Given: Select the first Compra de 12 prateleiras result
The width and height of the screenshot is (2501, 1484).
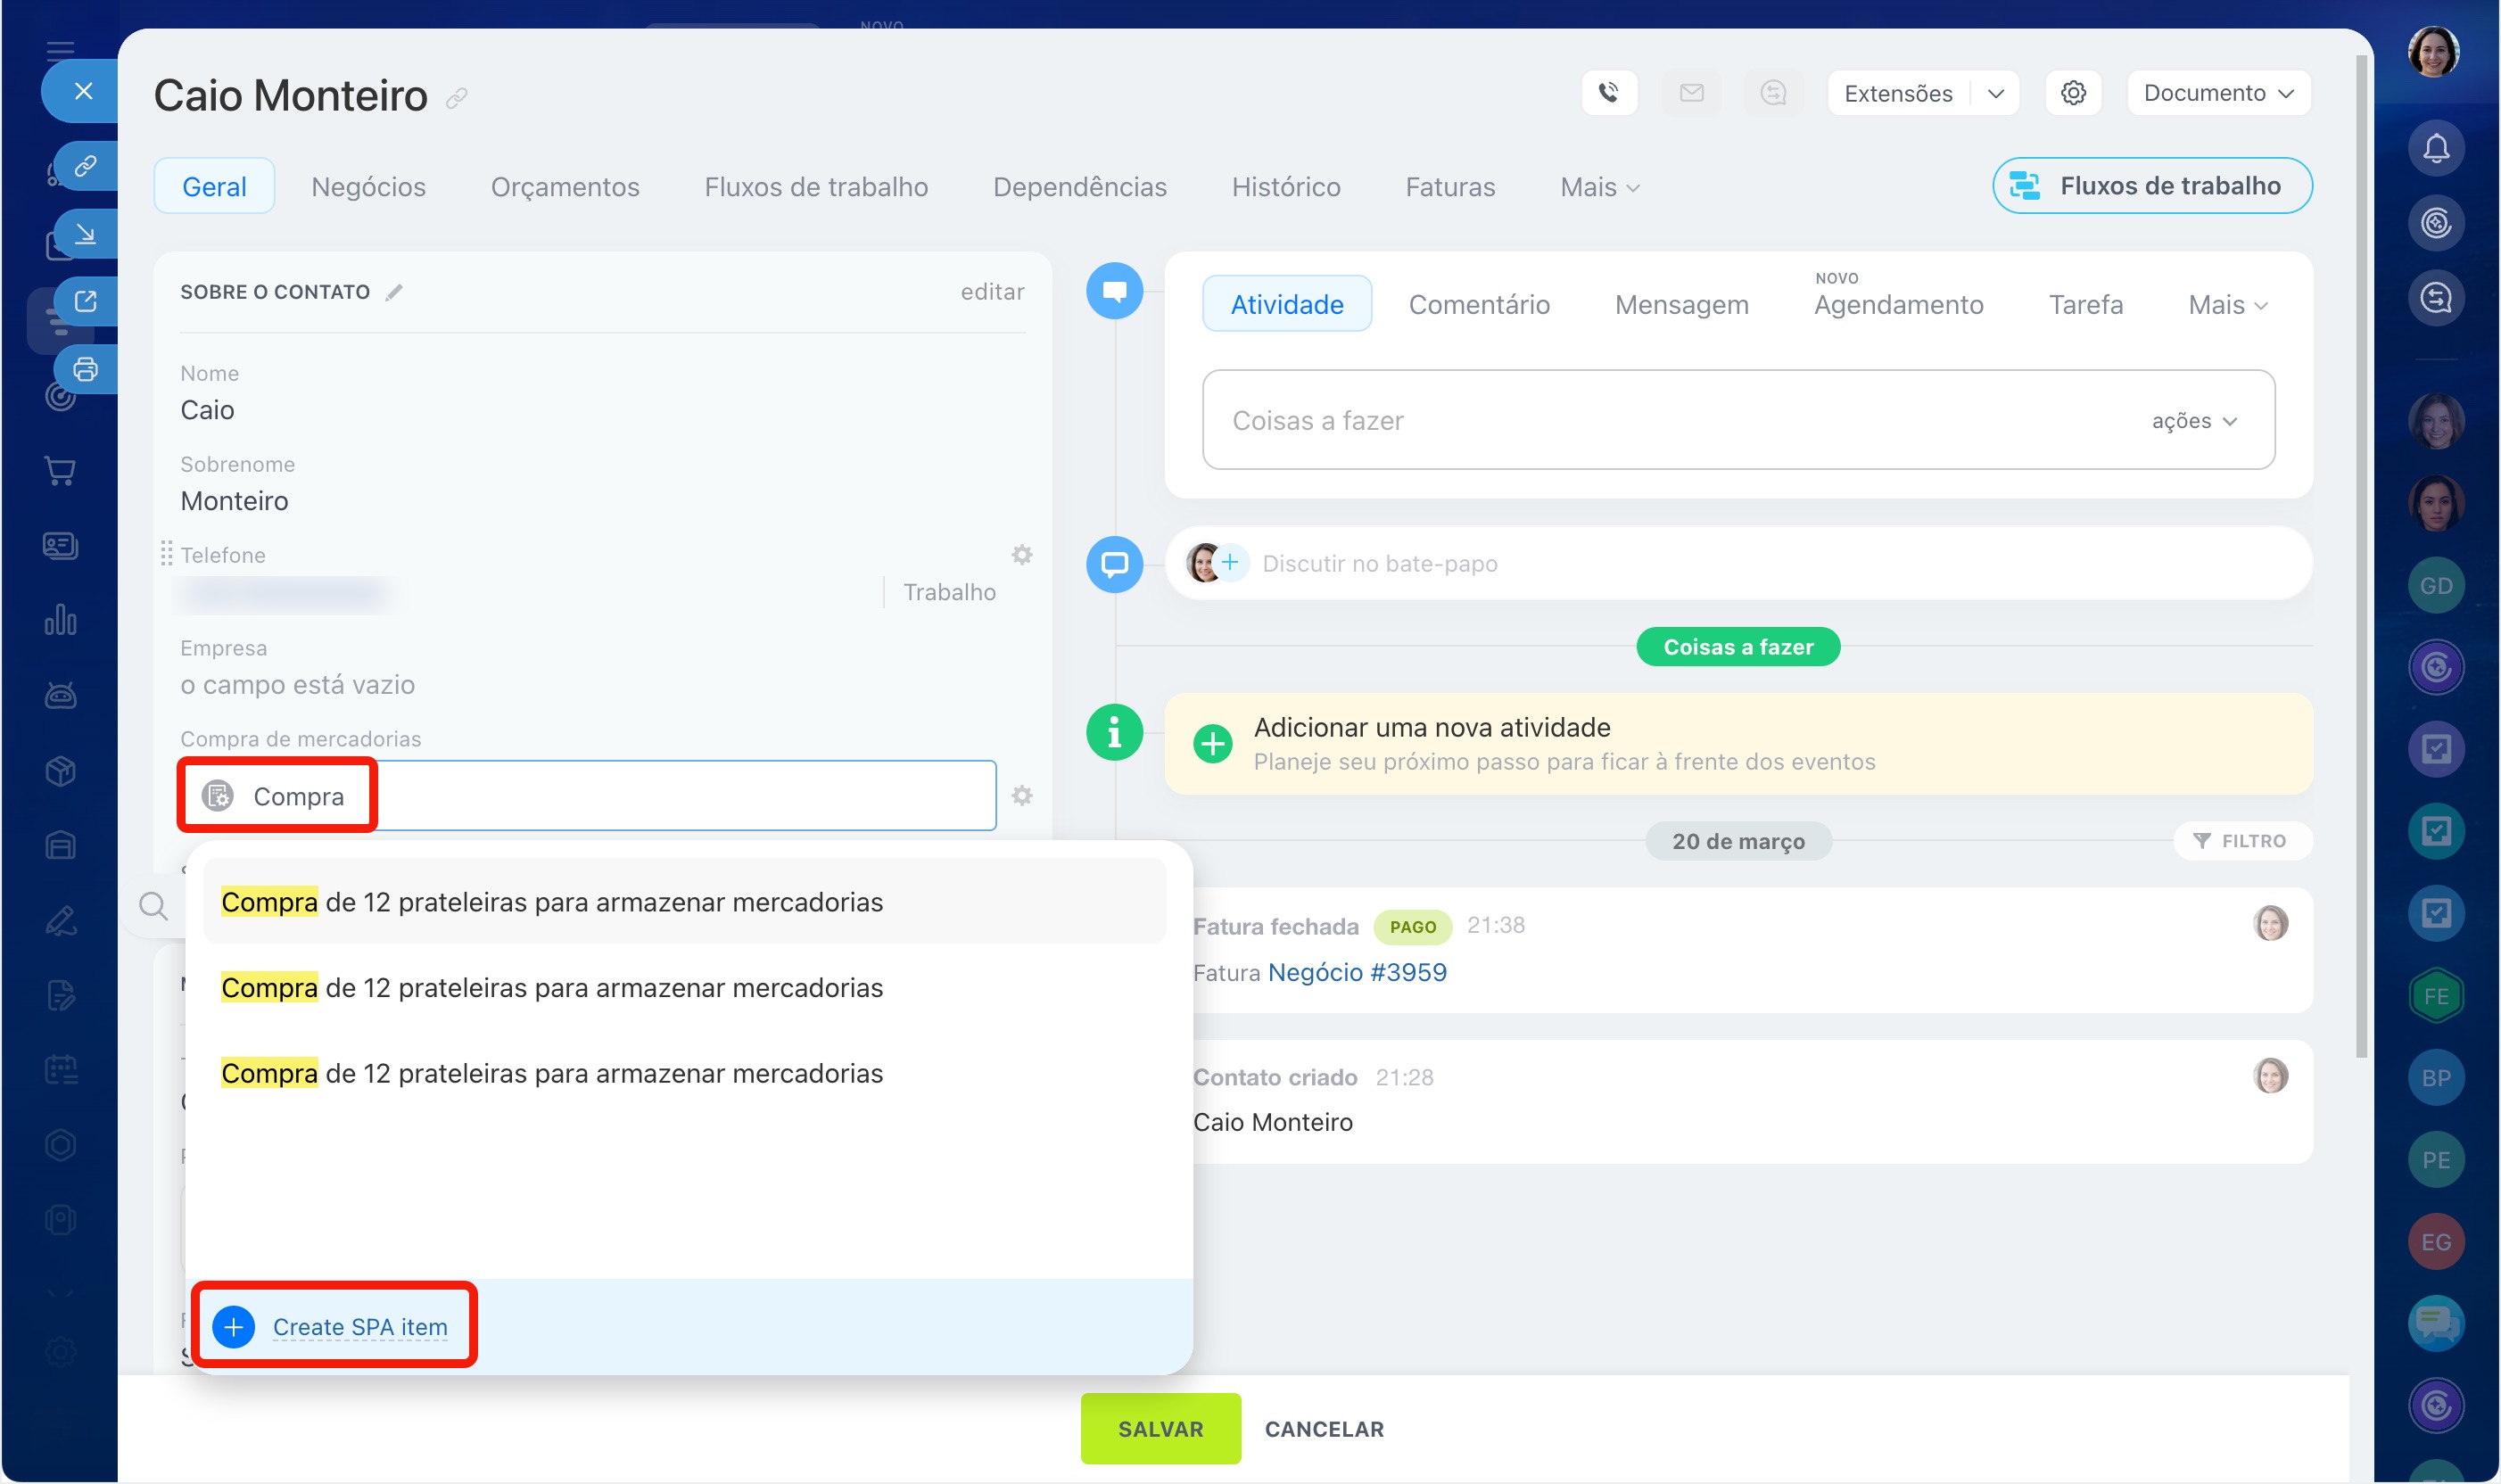Looking at the screenshot, I should [x=552, y=902].
